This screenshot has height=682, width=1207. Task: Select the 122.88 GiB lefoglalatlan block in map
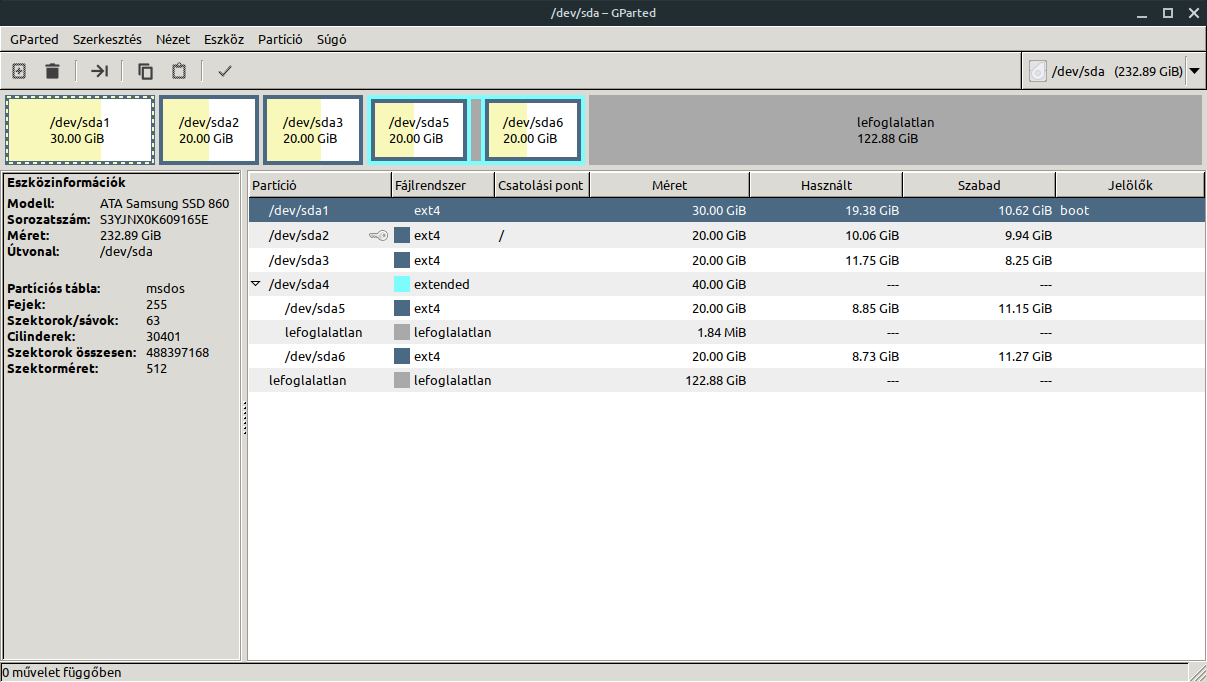[x=895, y=130]
